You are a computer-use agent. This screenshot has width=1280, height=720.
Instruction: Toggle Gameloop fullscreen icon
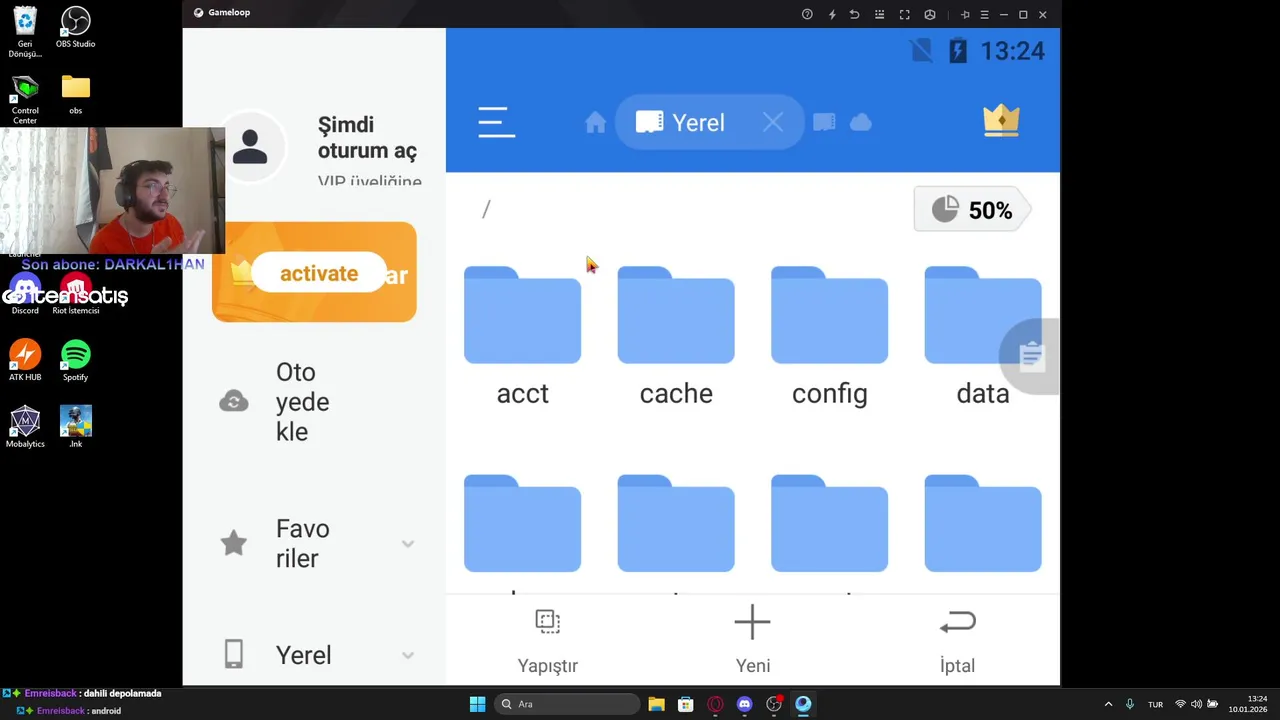coord(905,14)
